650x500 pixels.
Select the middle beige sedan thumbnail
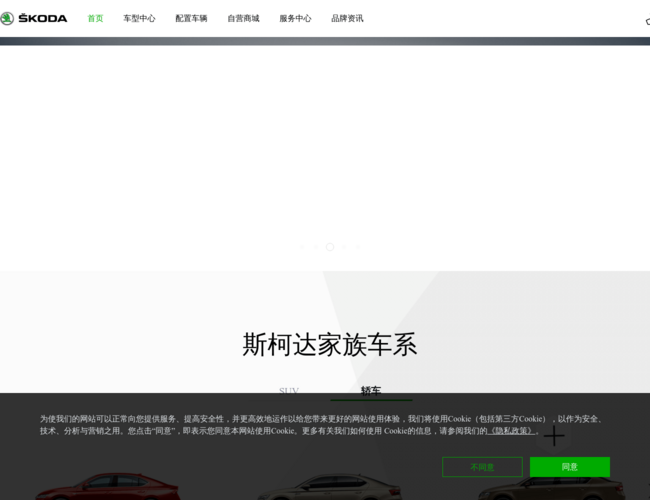pyautogui.click(x=330, y=488)
